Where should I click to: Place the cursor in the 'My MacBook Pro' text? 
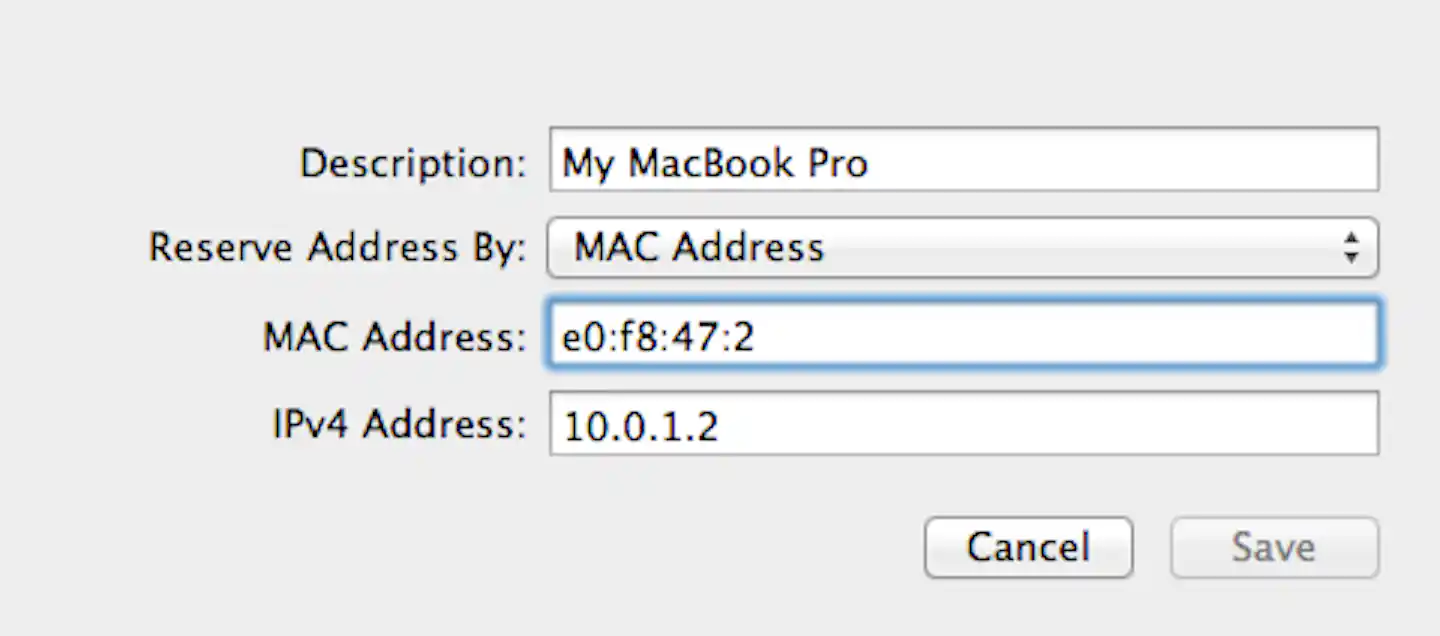715,162
